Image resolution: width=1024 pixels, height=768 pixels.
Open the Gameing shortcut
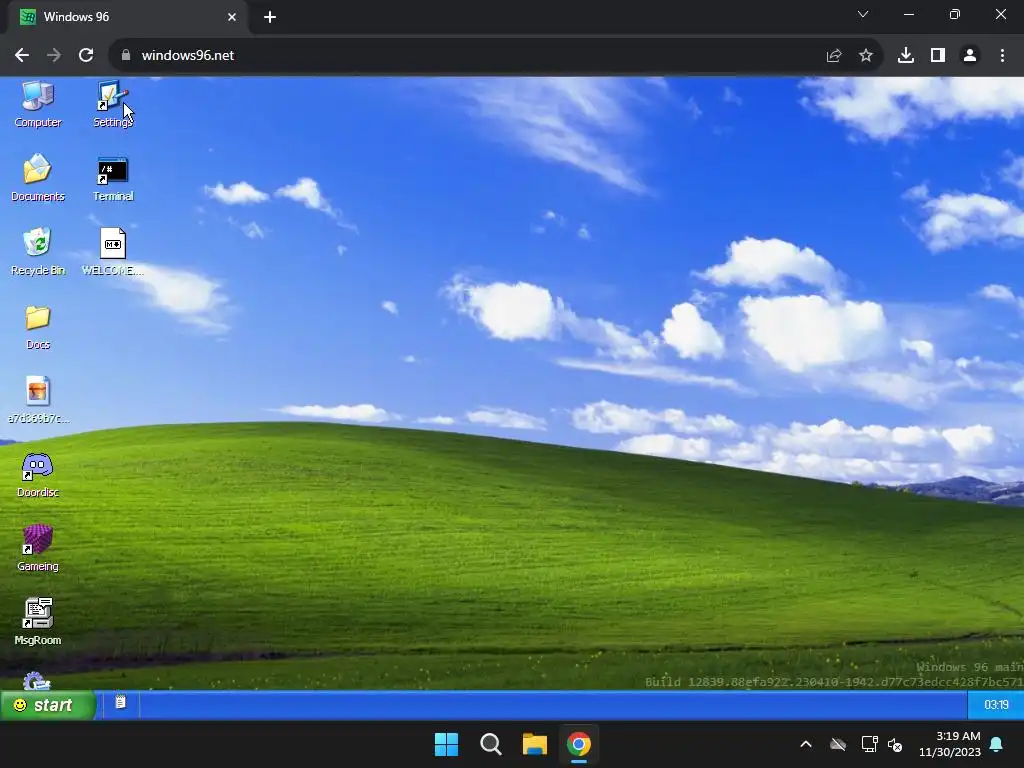38,548
